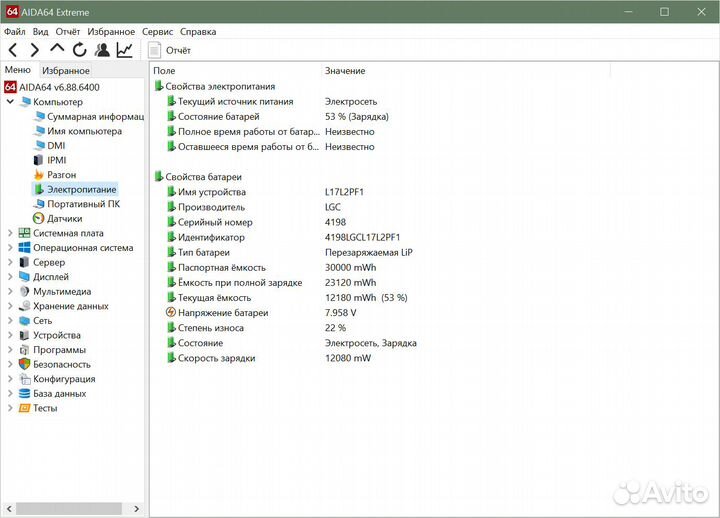The width and height of the screenshot is (720, 518).
Task: Select Датчики sensors in the tree
Action: 64,218
